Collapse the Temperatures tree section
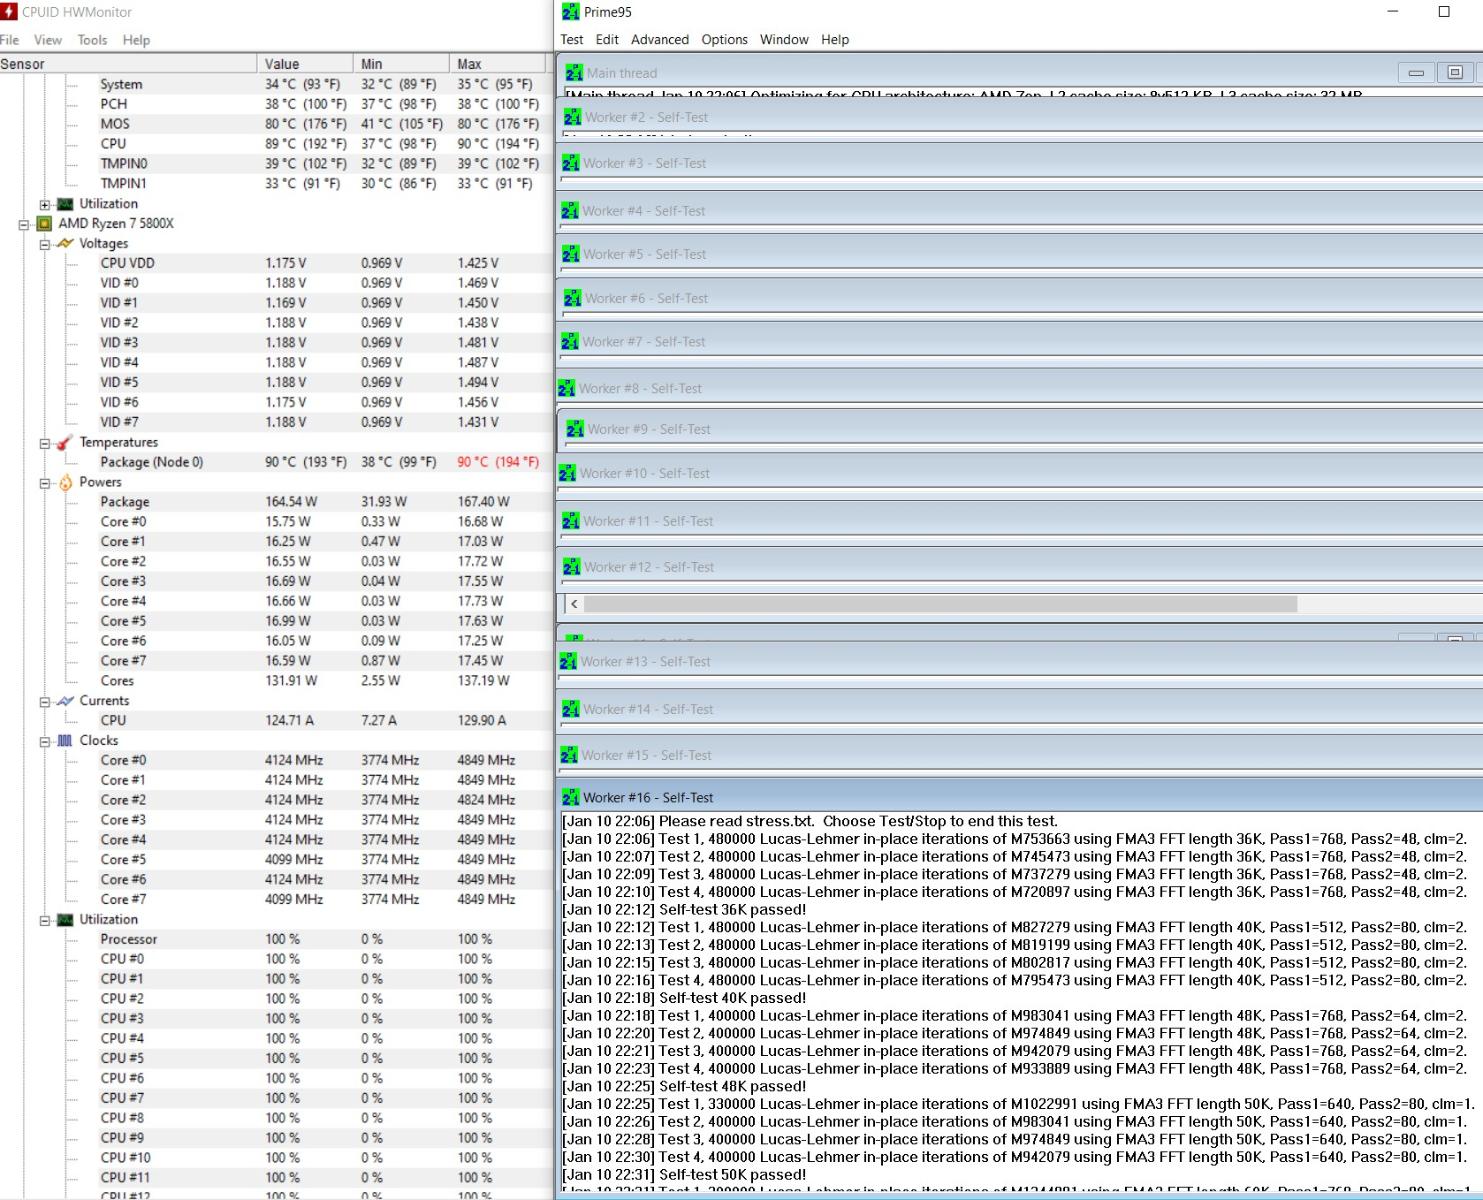 [45, 443]
